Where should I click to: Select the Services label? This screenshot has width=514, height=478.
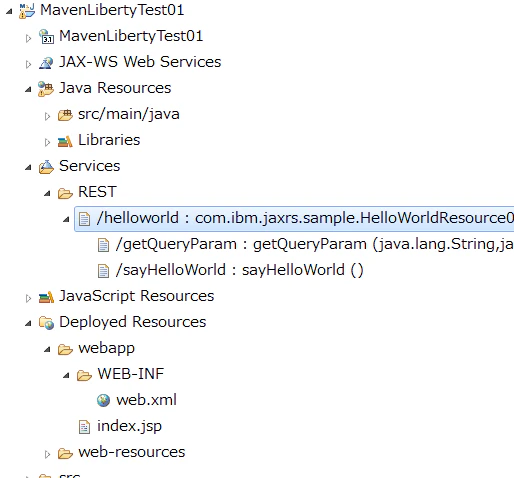click(90, 166)
